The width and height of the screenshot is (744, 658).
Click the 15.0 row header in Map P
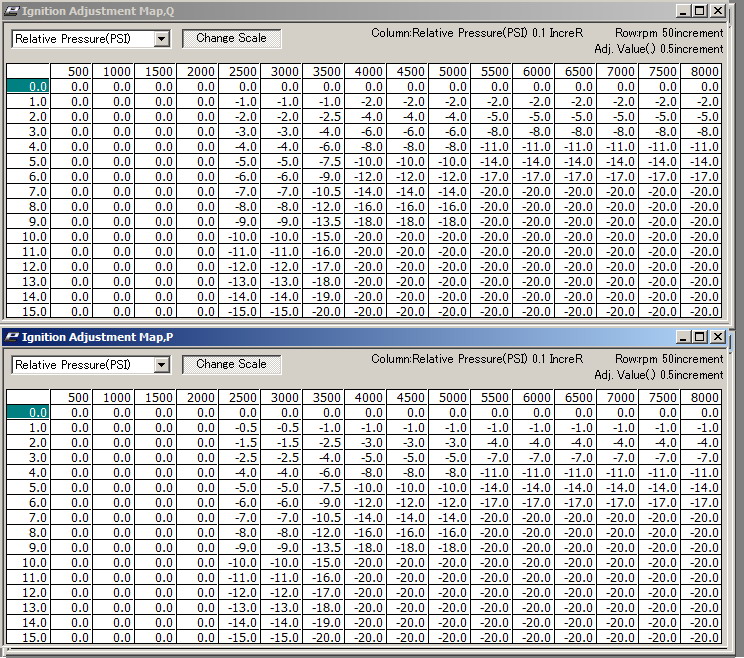[x=28, y=637]
